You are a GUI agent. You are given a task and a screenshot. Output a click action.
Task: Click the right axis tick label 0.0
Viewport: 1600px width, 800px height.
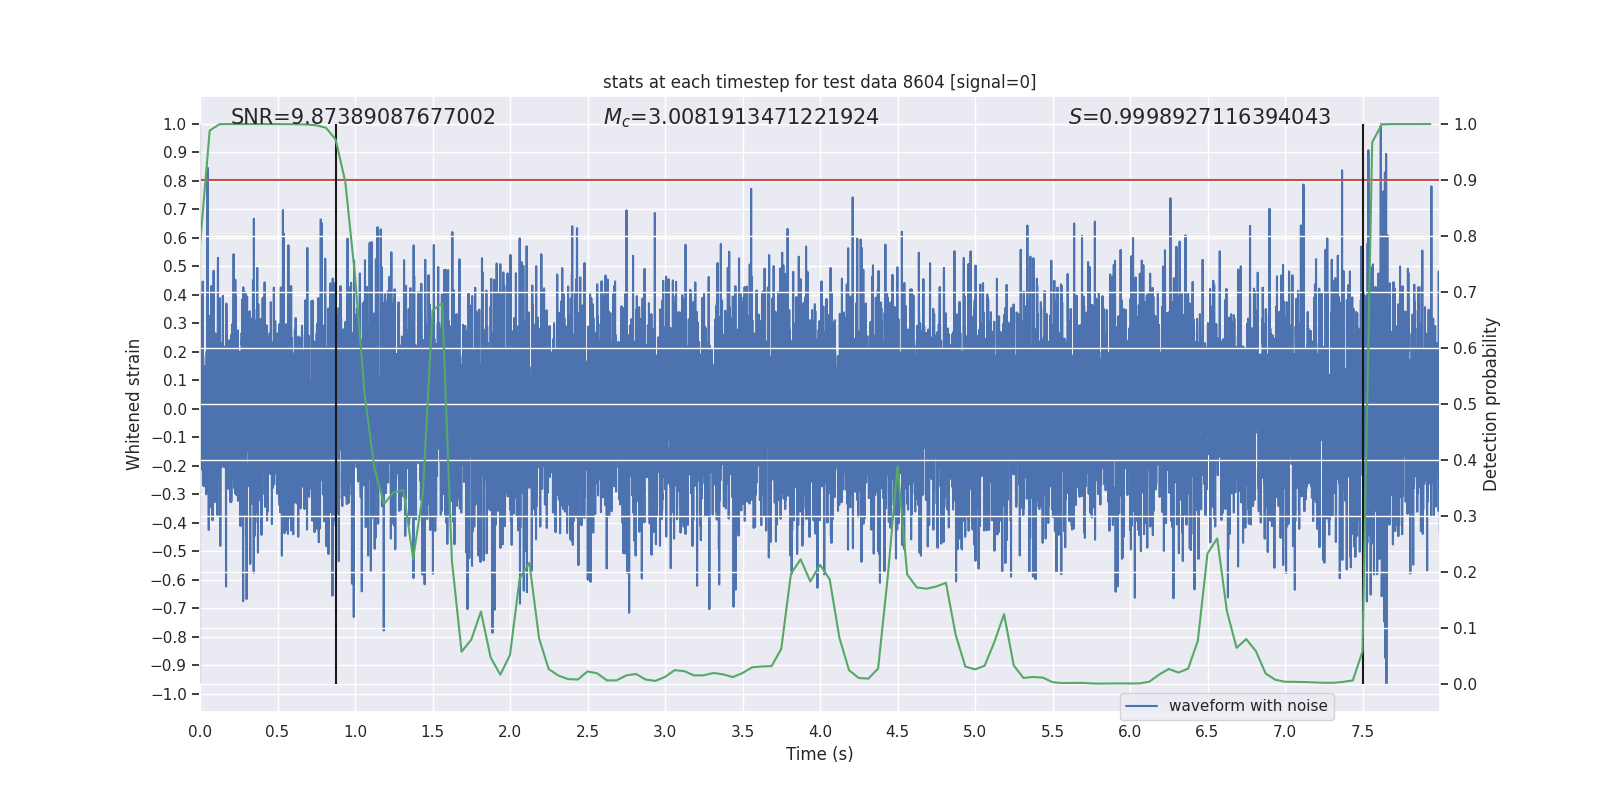click(x=1465, y=685)
